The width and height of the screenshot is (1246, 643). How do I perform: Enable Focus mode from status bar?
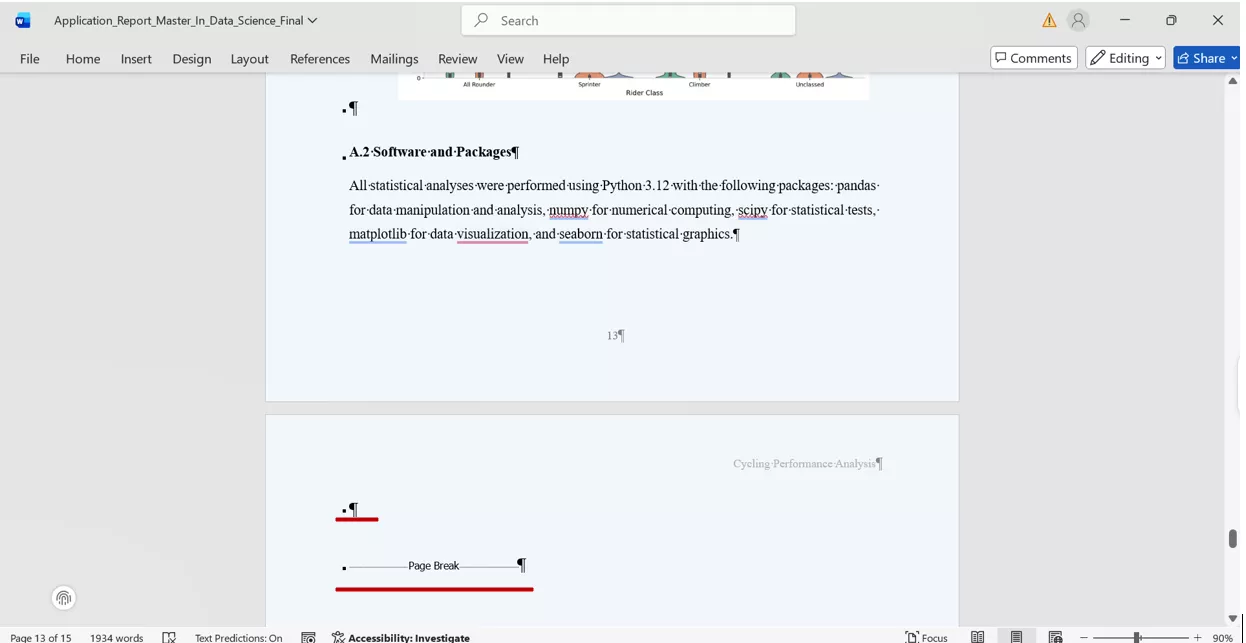(x=926, y=637)
